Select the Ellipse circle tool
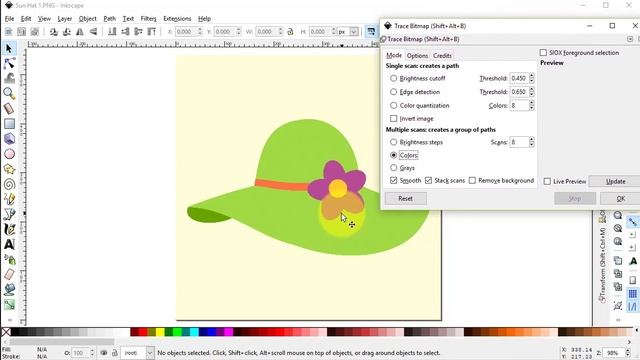The width and height of the screenshot is (640, 360). (9, 154)
